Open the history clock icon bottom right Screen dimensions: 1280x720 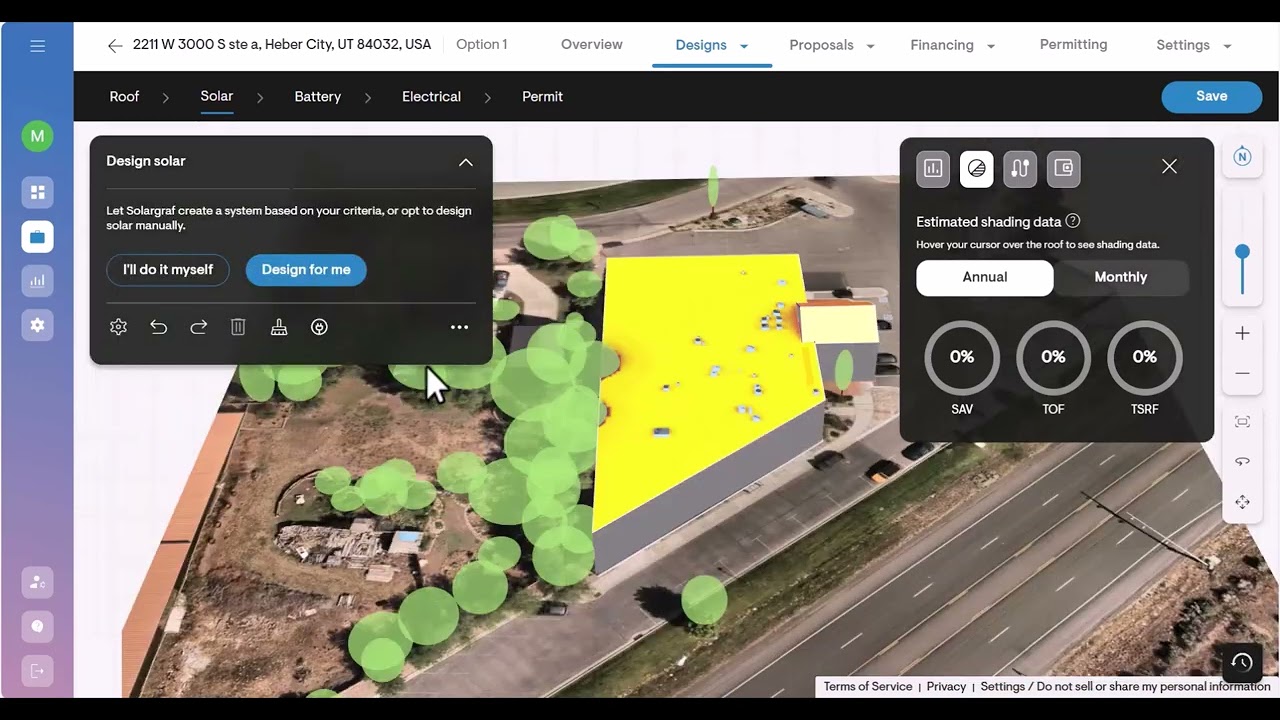click(x=1242, y=662)
